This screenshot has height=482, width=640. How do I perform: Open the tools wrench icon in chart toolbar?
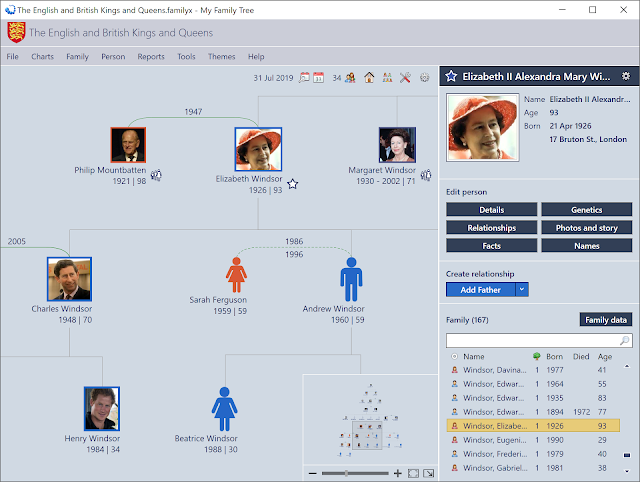point(405,78)
